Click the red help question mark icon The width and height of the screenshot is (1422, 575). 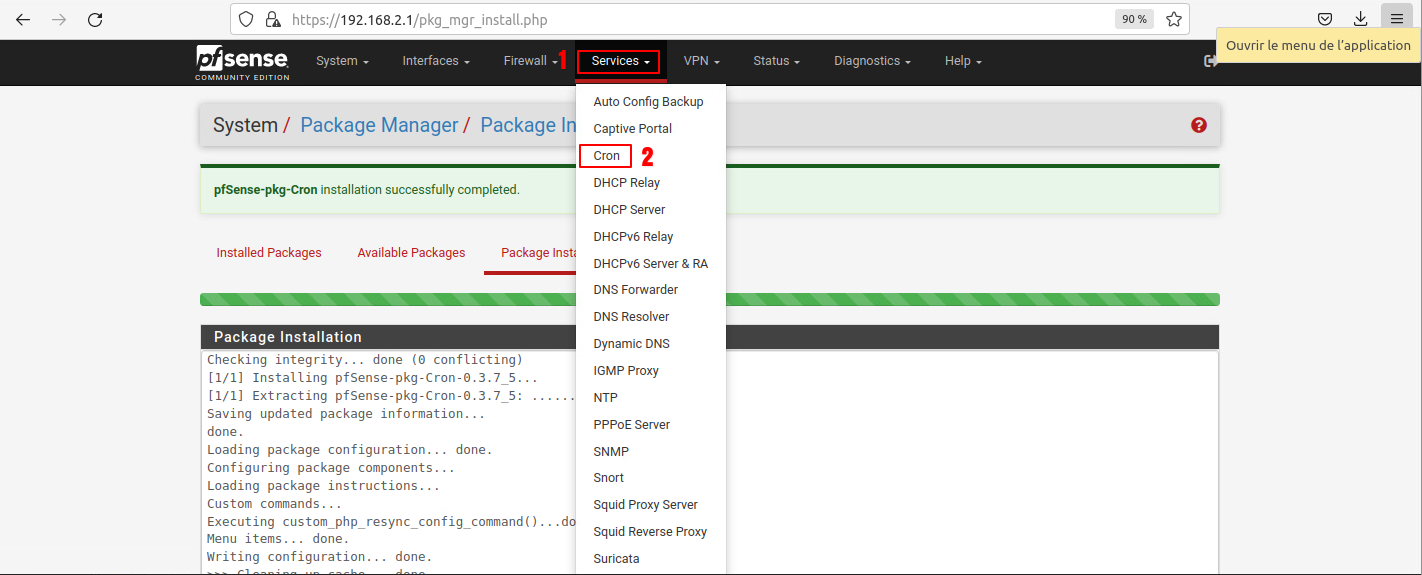pyautogui.click(x=1199, y=125)
